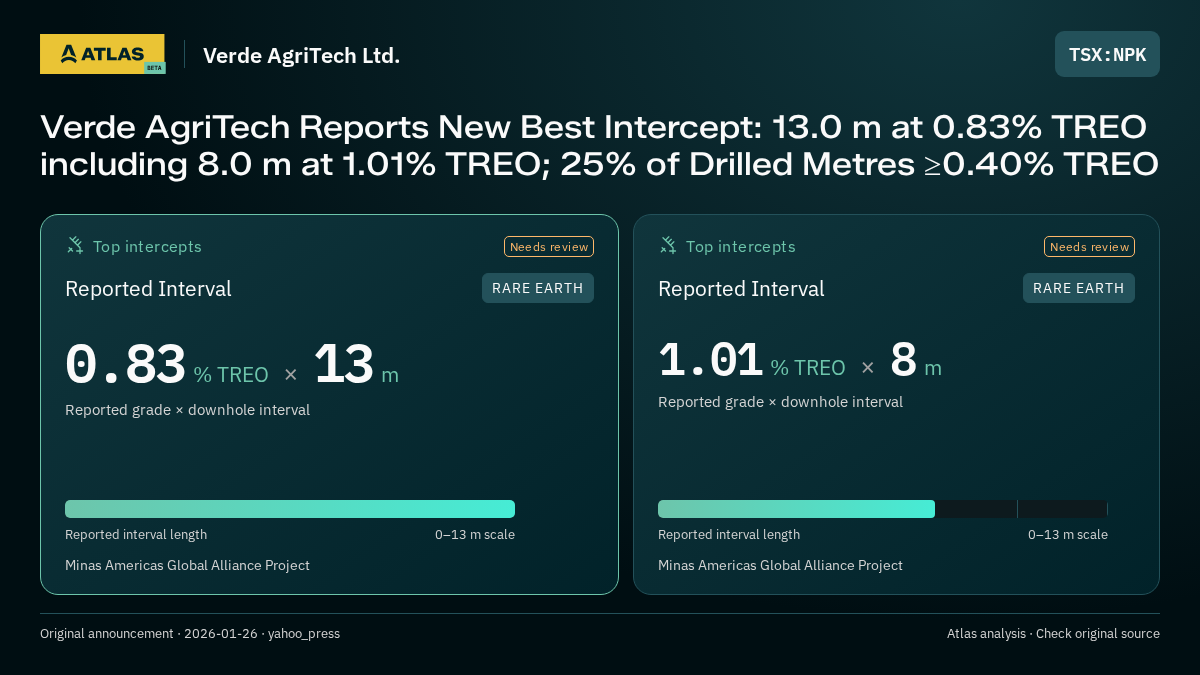Screen dimensions: 1200x675
Task: Click 'Reported grade × downhole interval' under 0.83
Action: point(187,410)
